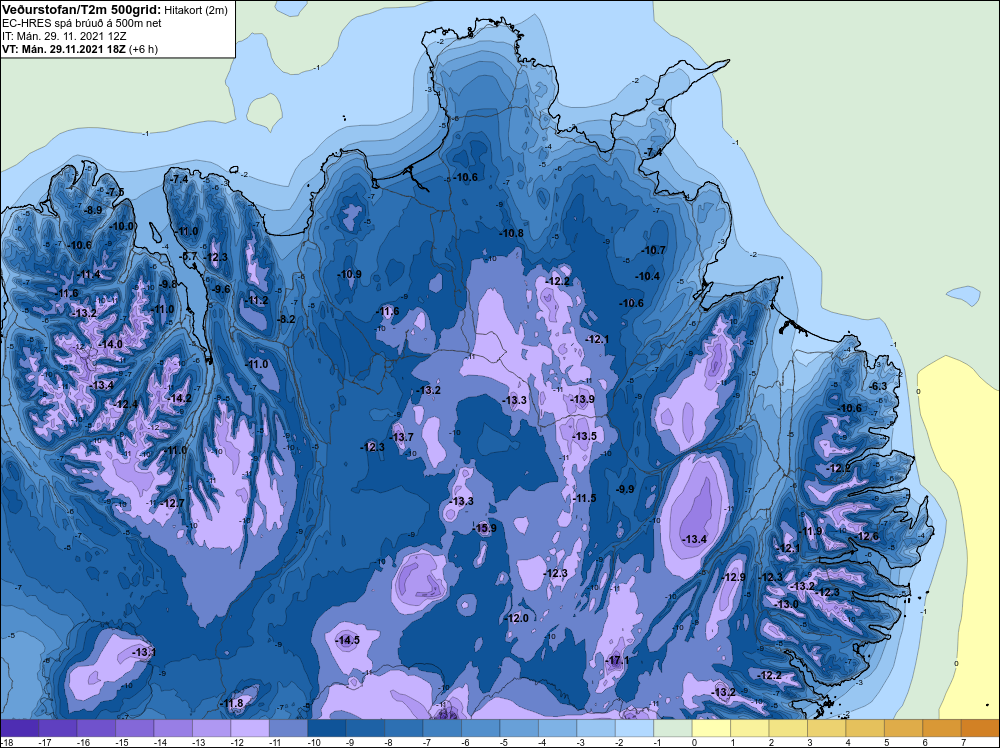Image resolution: width=1000 pixels, height=748 pixels.
Task: Click the -11.5 temperature label
Action: 584,497
